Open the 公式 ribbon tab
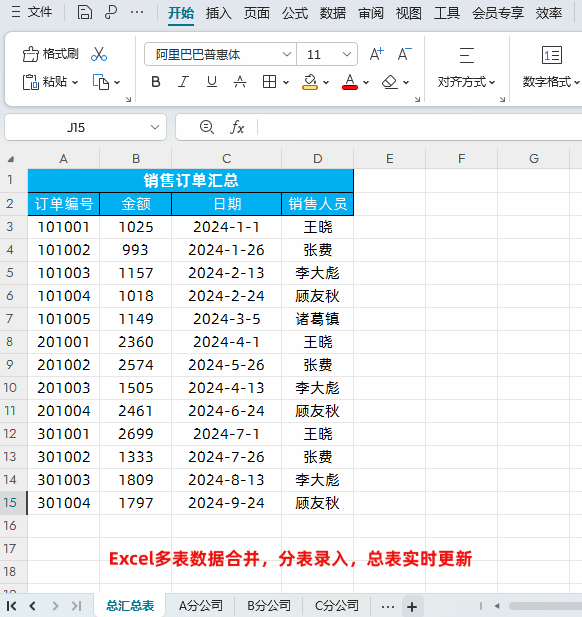This screenshot has height=617, width=582. (295, 13)
